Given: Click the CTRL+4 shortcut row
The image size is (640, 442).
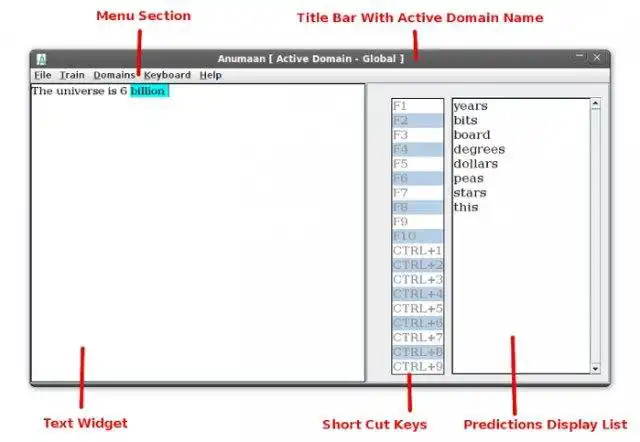Looking at the screenshot, I should [x=418, y=294].
